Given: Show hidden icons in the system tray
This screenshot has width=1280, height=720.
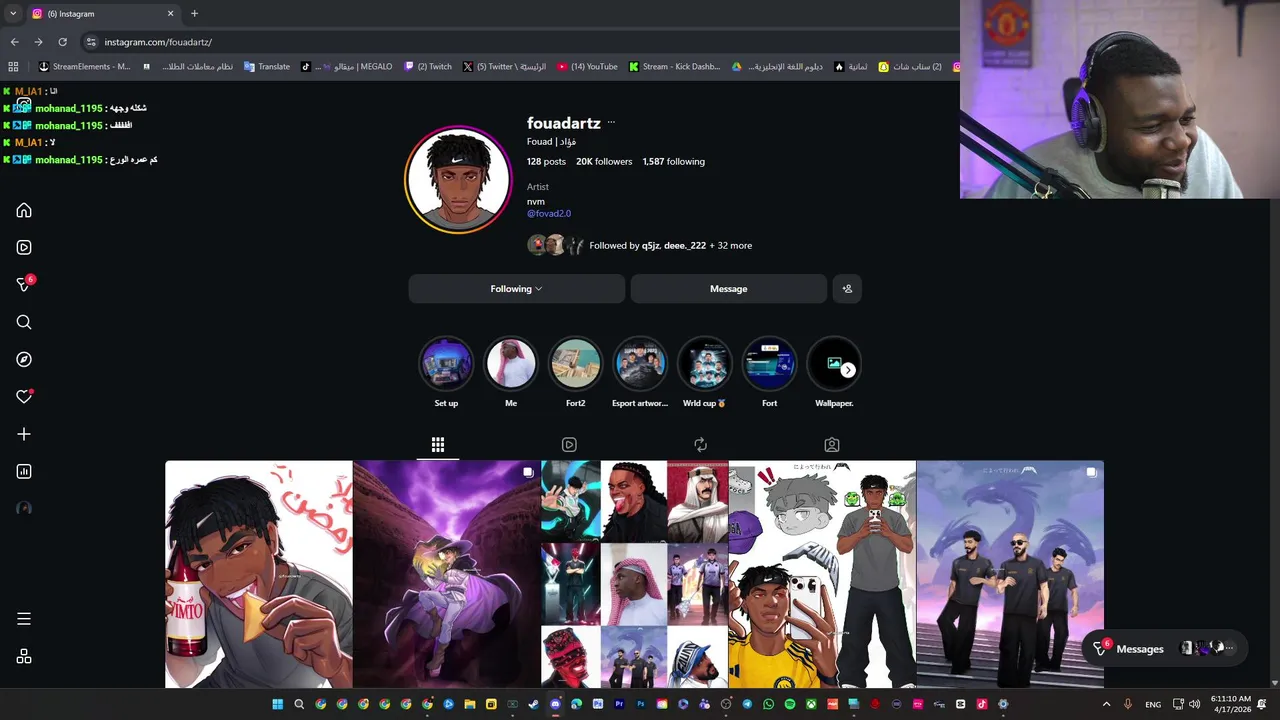Looking at the screenshot, I should pyautogui.click(x=1106, y=704).
